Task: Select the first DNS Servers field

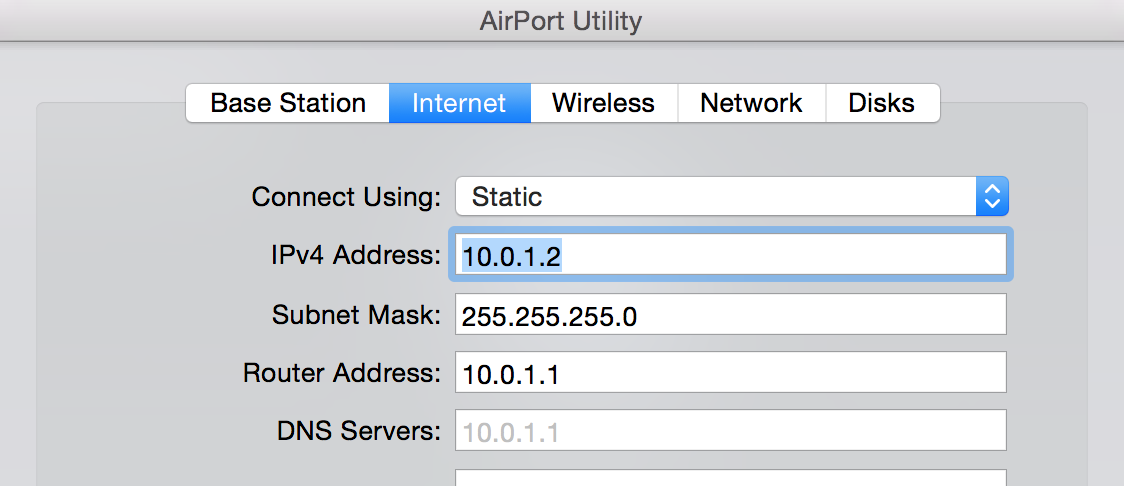Action: tap(731, 431)
